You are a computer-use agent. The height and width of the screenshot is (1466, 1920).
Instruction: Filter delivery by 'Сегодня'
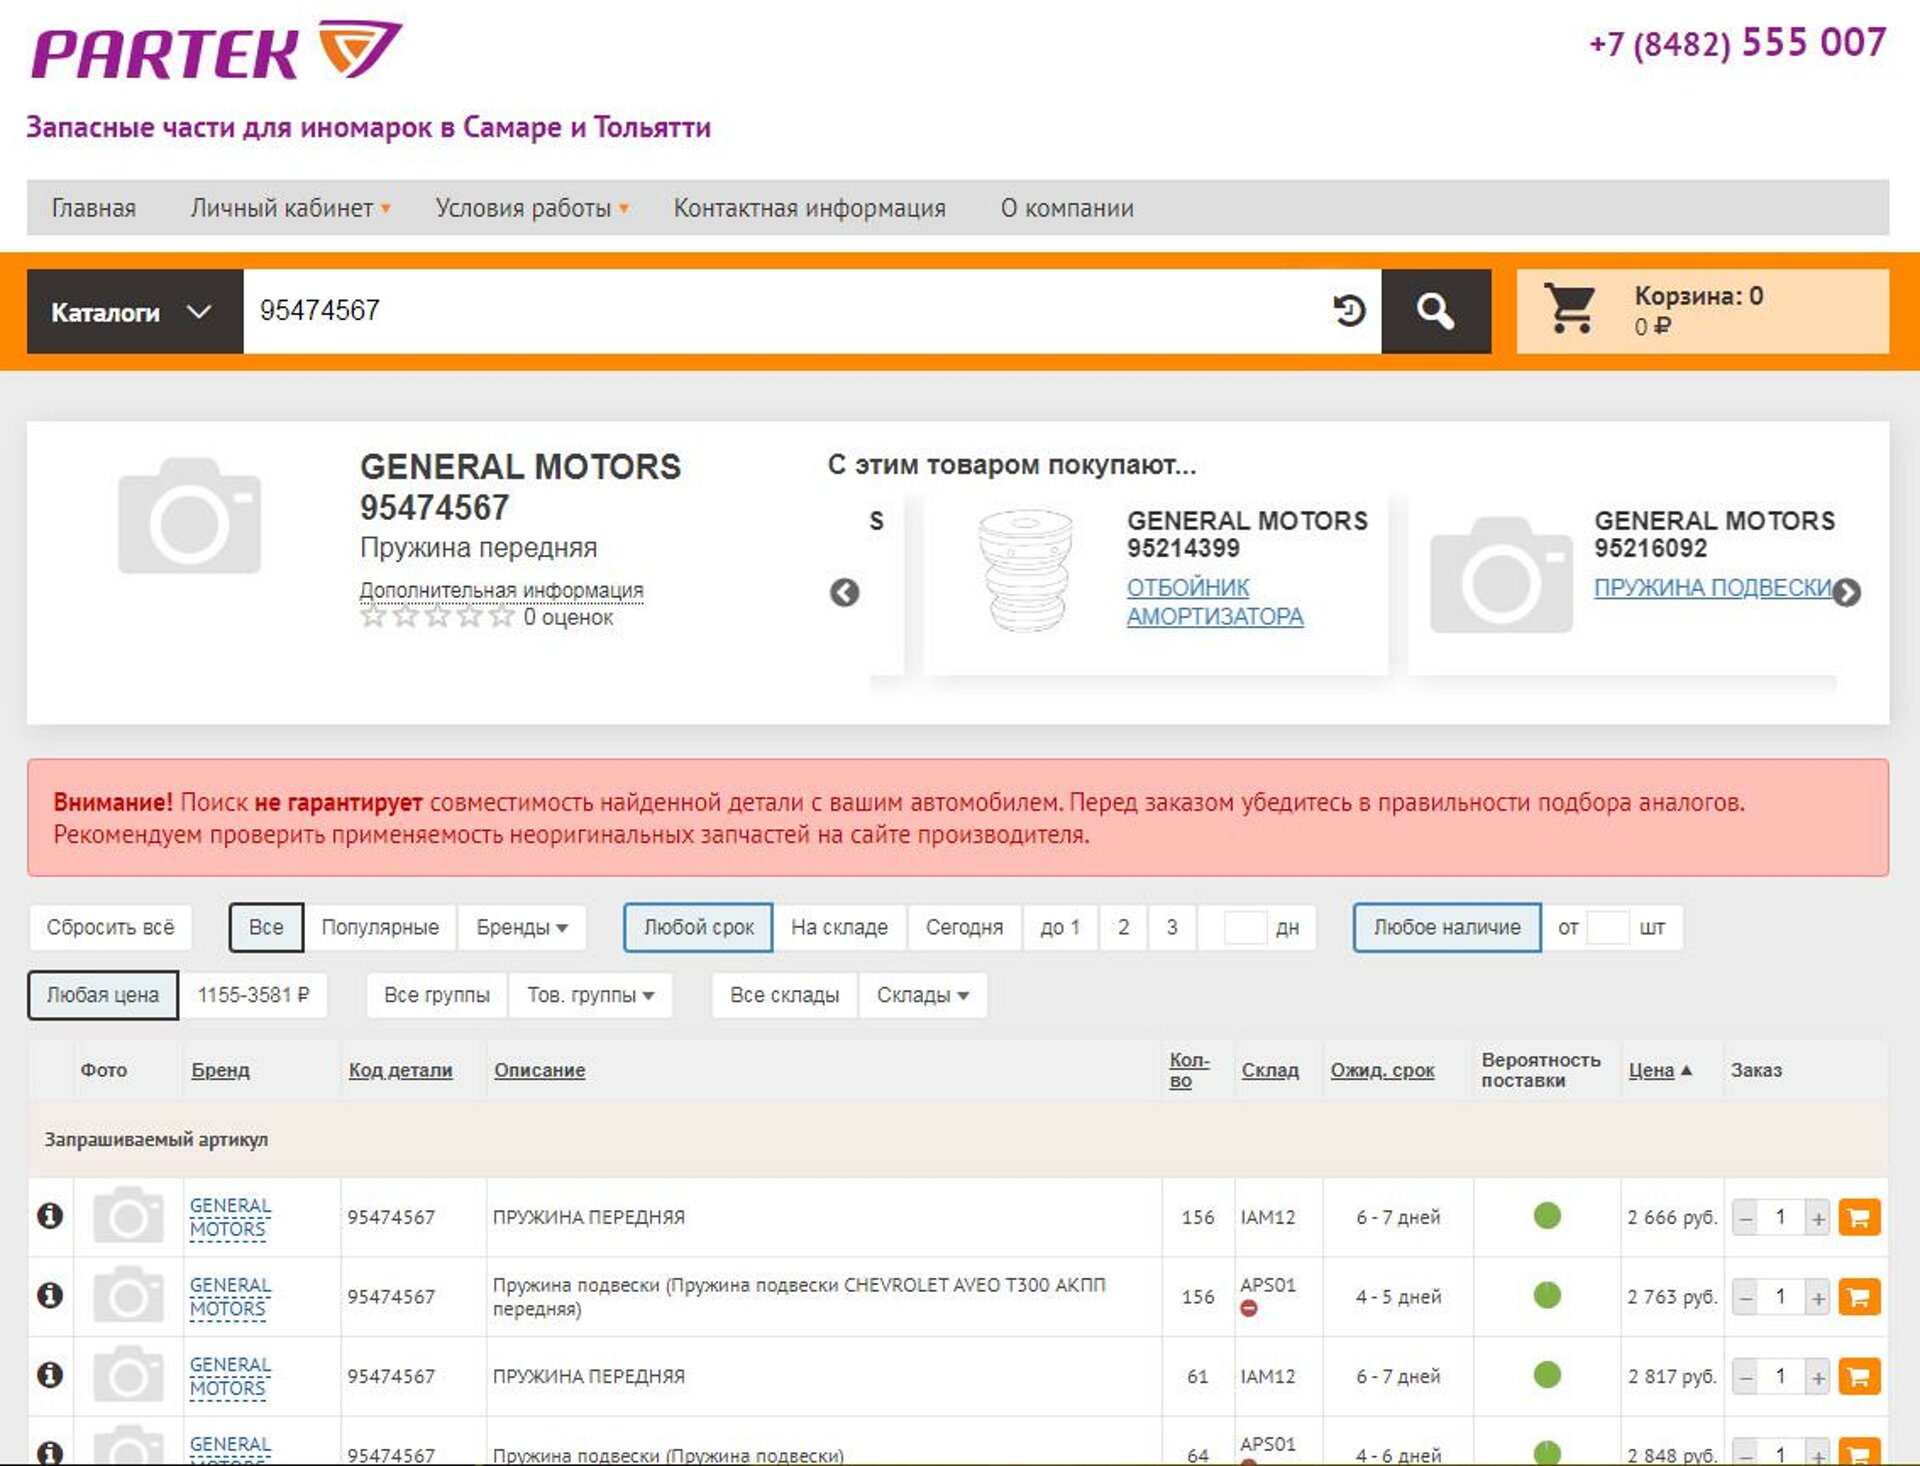(964, 927)
